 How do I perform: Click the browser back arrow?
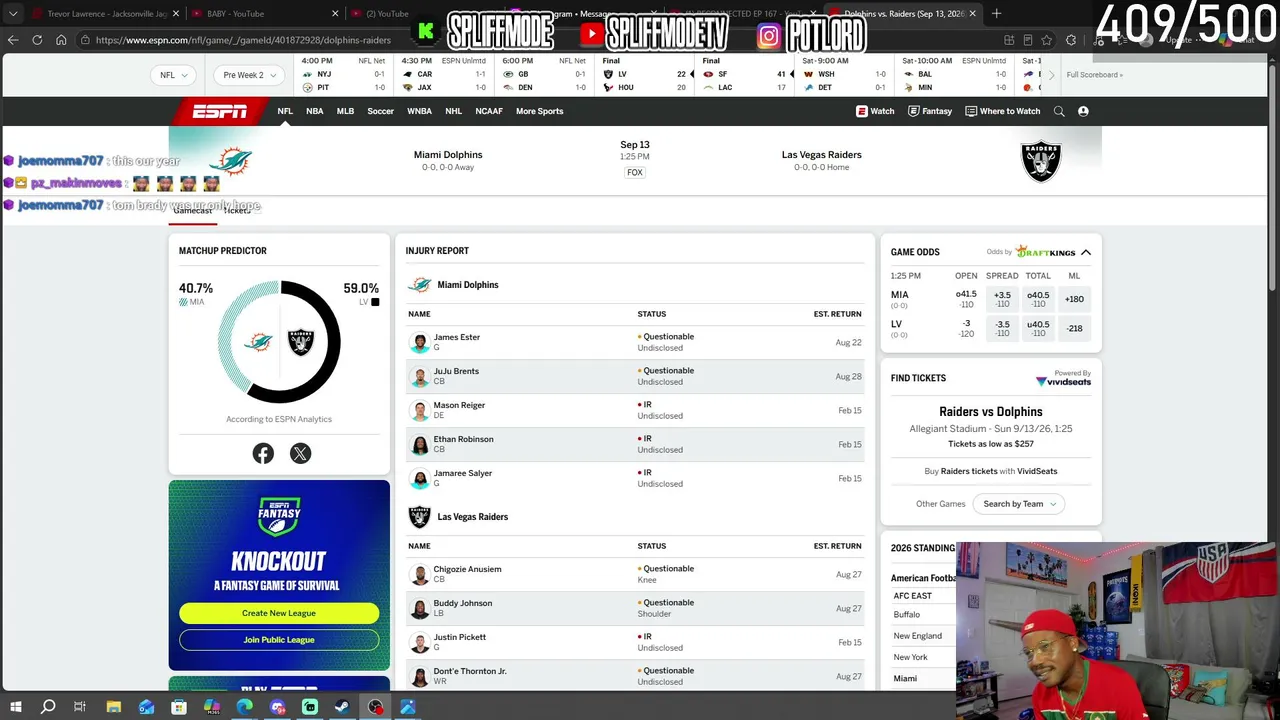coord(13,40)
